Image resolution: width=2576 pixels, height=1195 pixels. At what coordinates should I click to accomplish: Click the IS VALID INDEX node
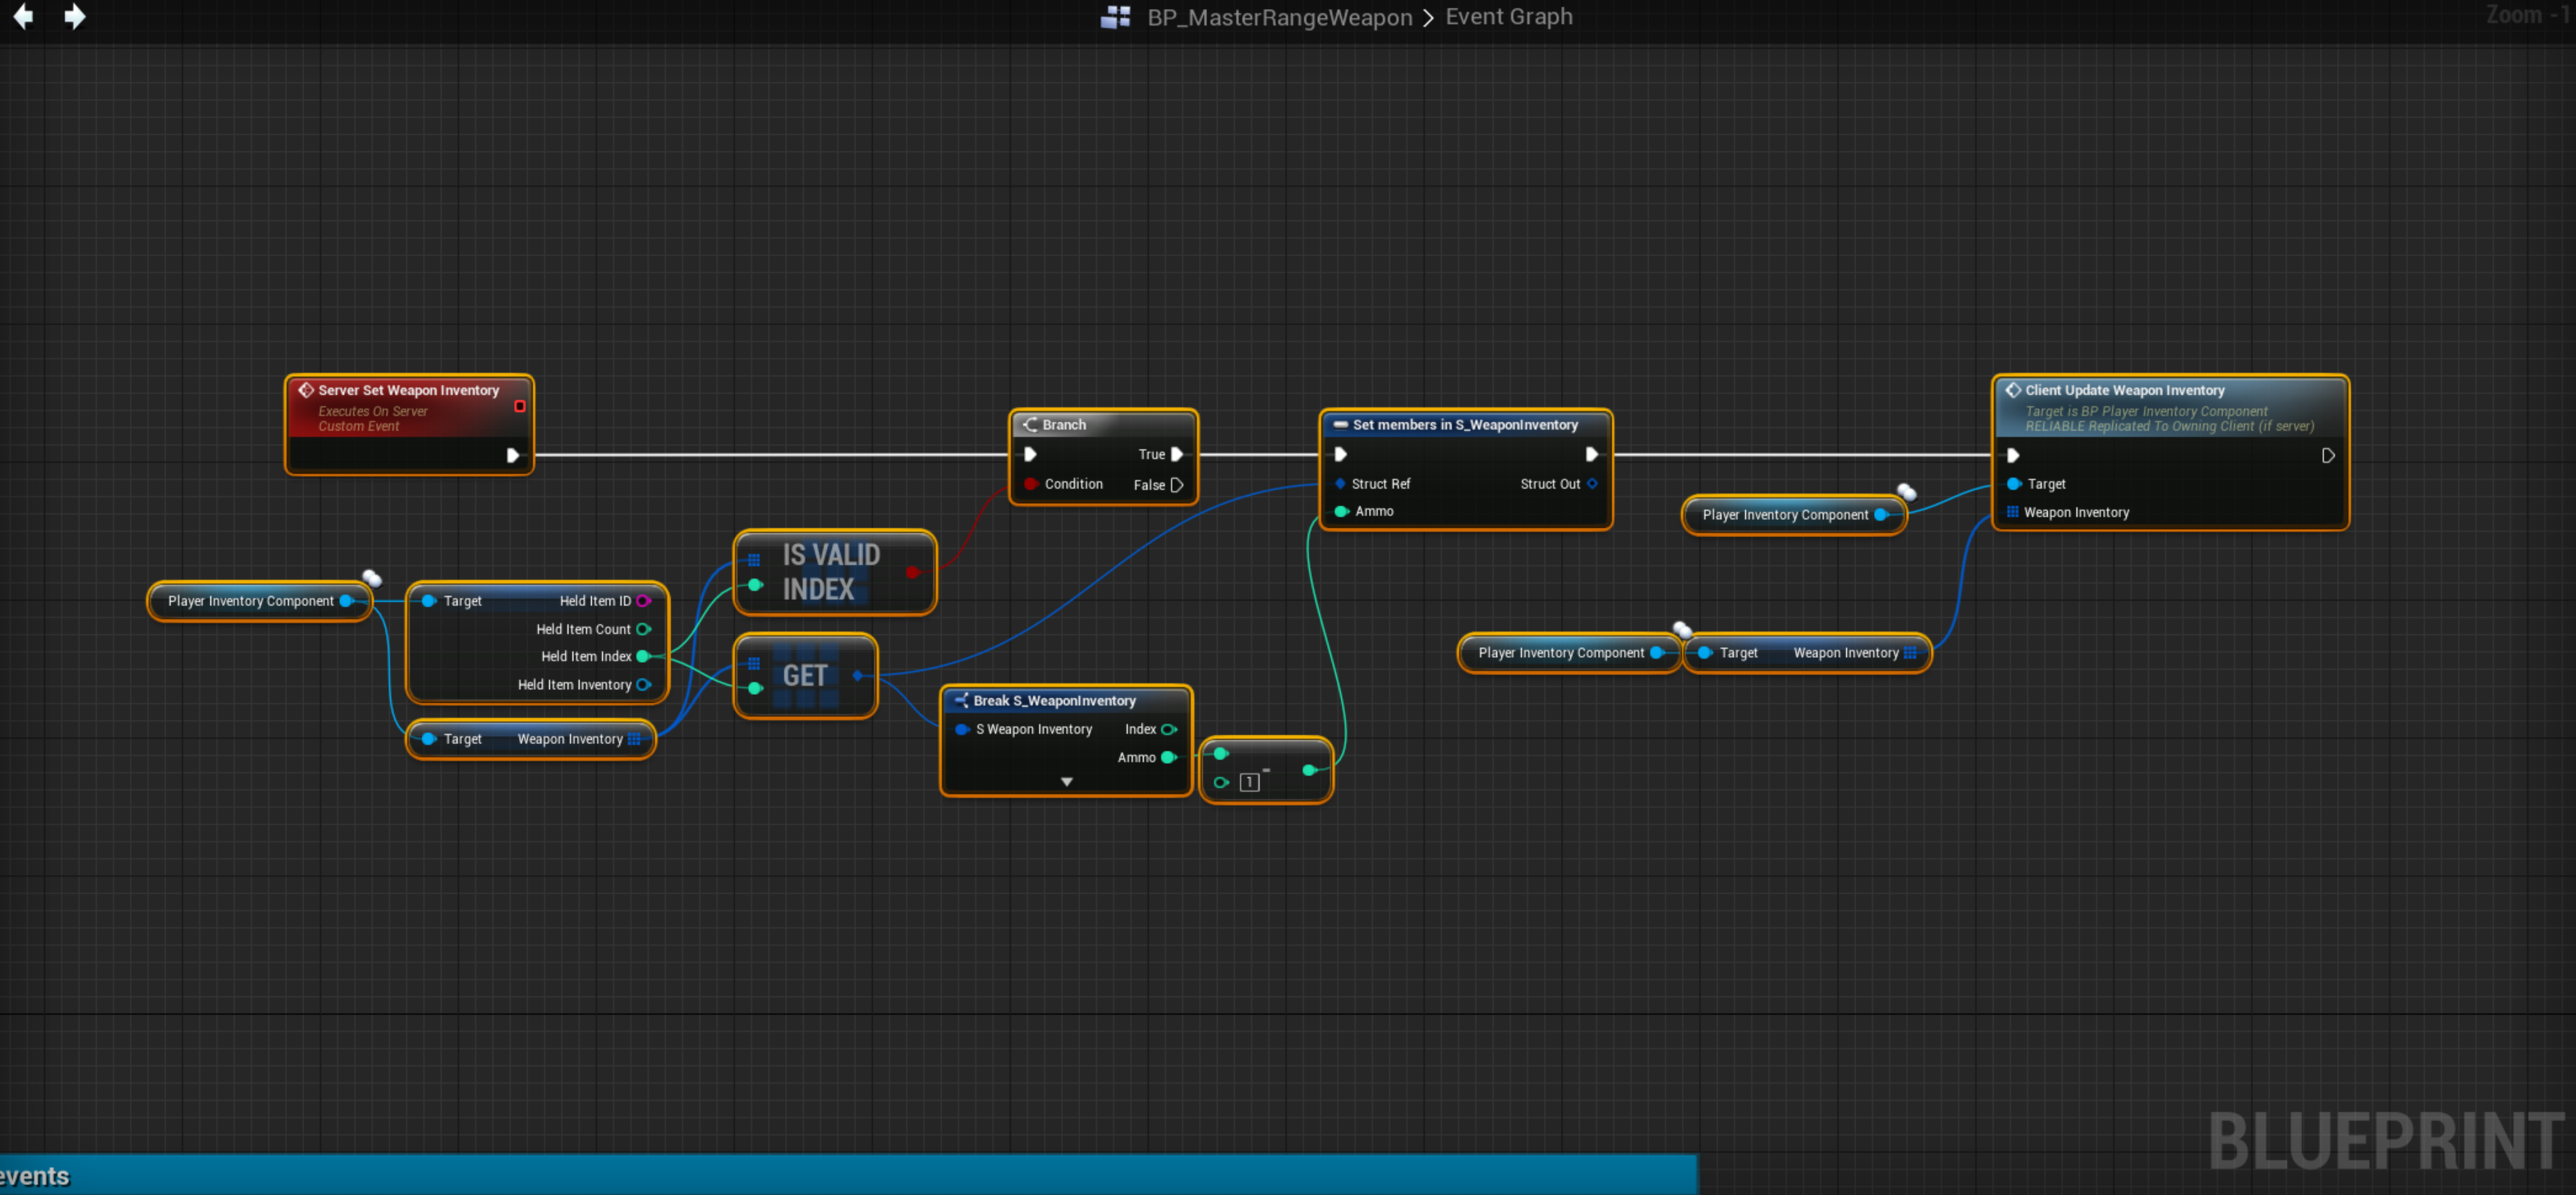coord(832,572)
